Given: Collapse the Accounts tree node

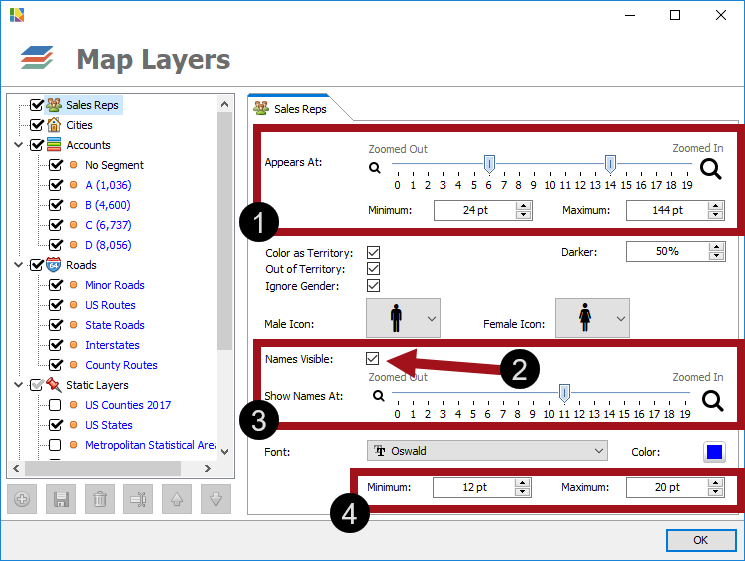Looking at the screenshot, I should pos(18,145).
